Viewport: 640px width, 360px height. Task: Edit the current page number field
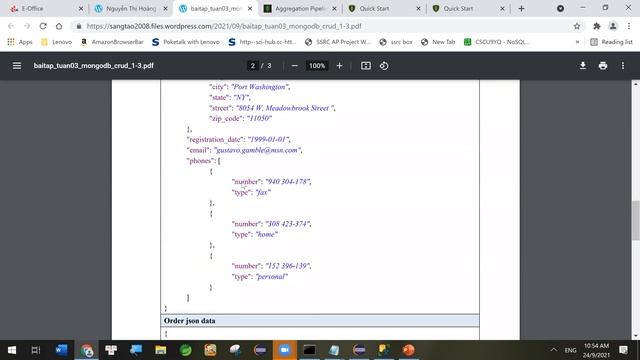[253, 66]
